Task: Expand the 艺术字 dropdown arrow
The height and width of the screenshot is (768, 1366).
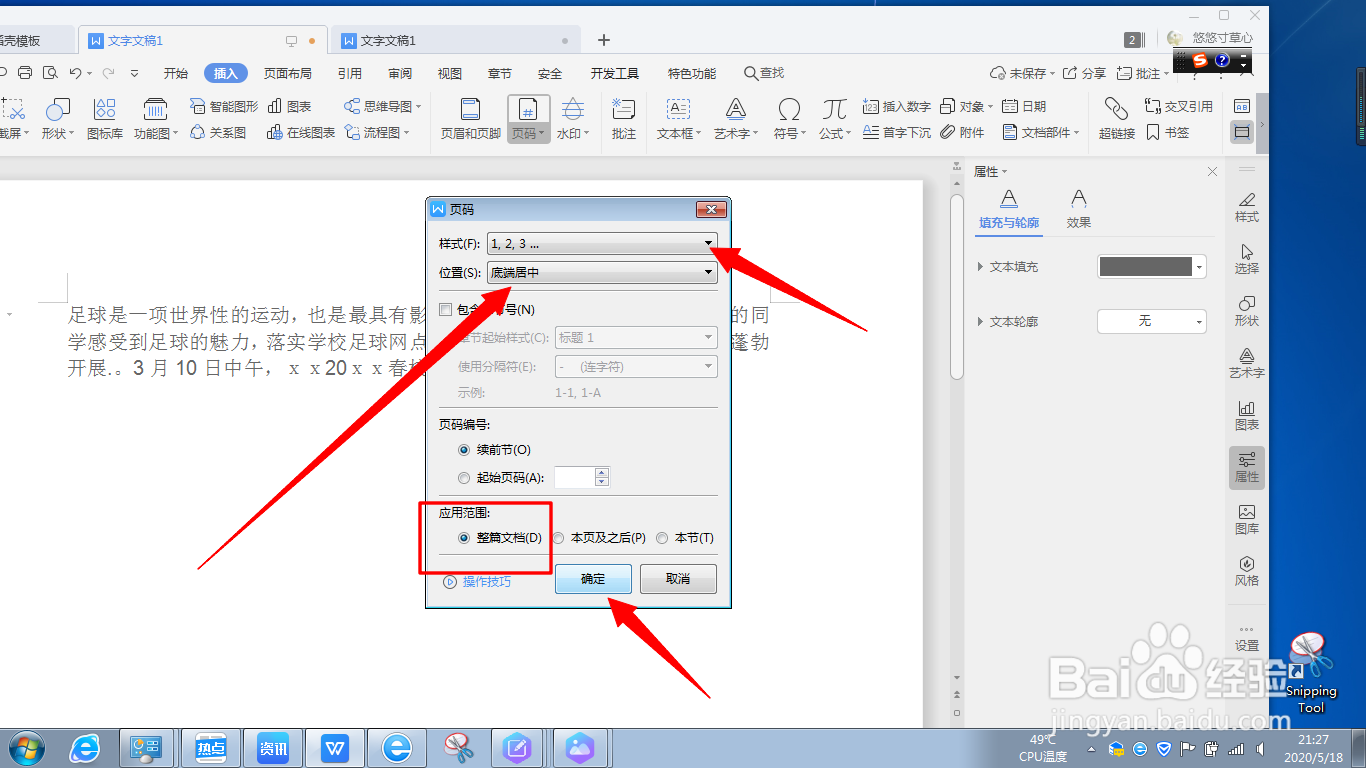Action: [x=756, y=131]
